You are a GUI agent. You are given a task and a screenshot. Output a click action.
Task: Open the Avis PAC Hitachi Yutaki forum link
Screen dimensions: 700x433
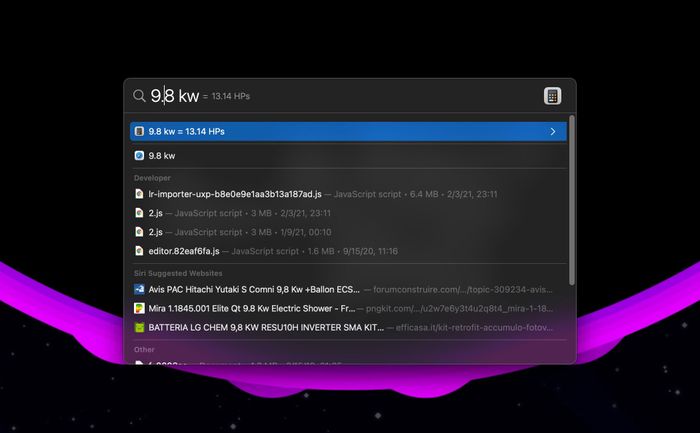click(348, 289)
